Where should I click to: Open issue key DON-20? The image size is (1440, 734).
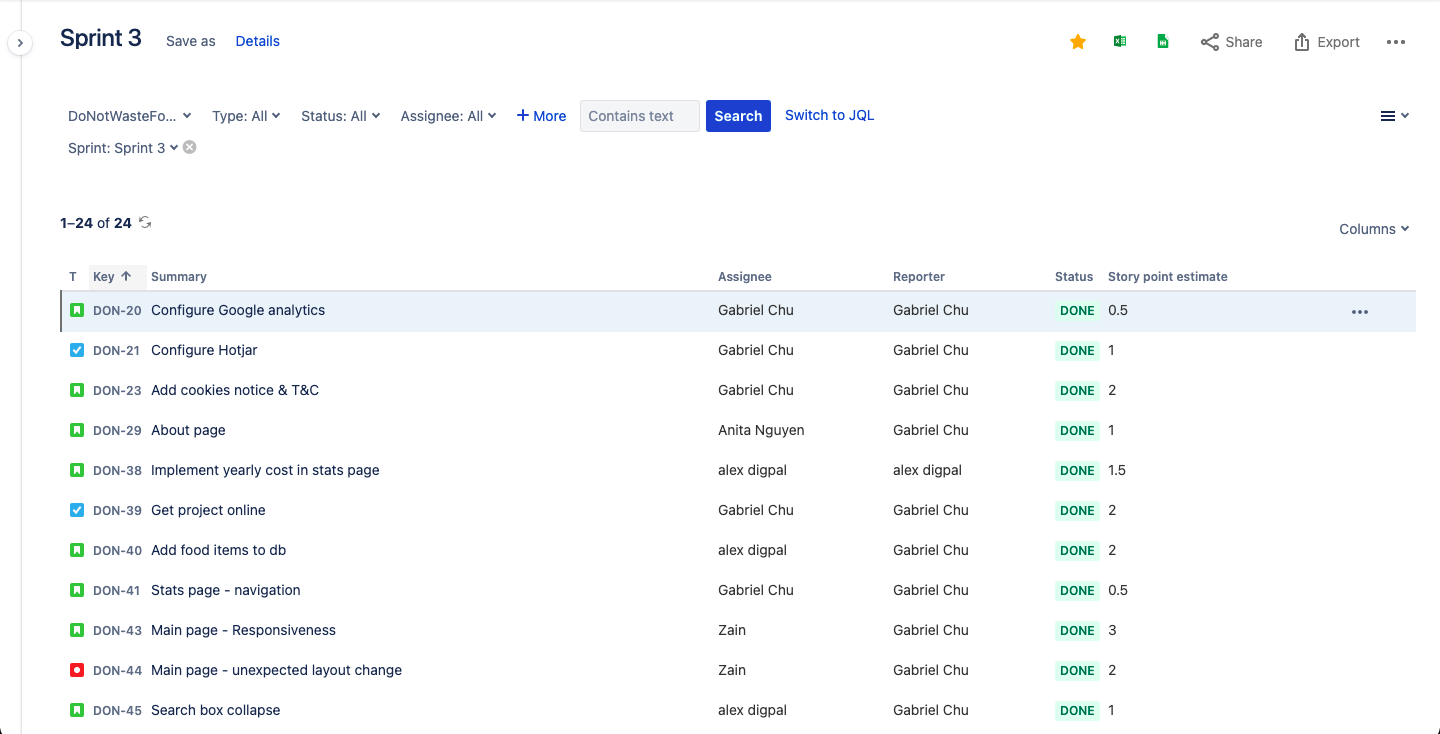pyautogui.click(x=117, y=311)
